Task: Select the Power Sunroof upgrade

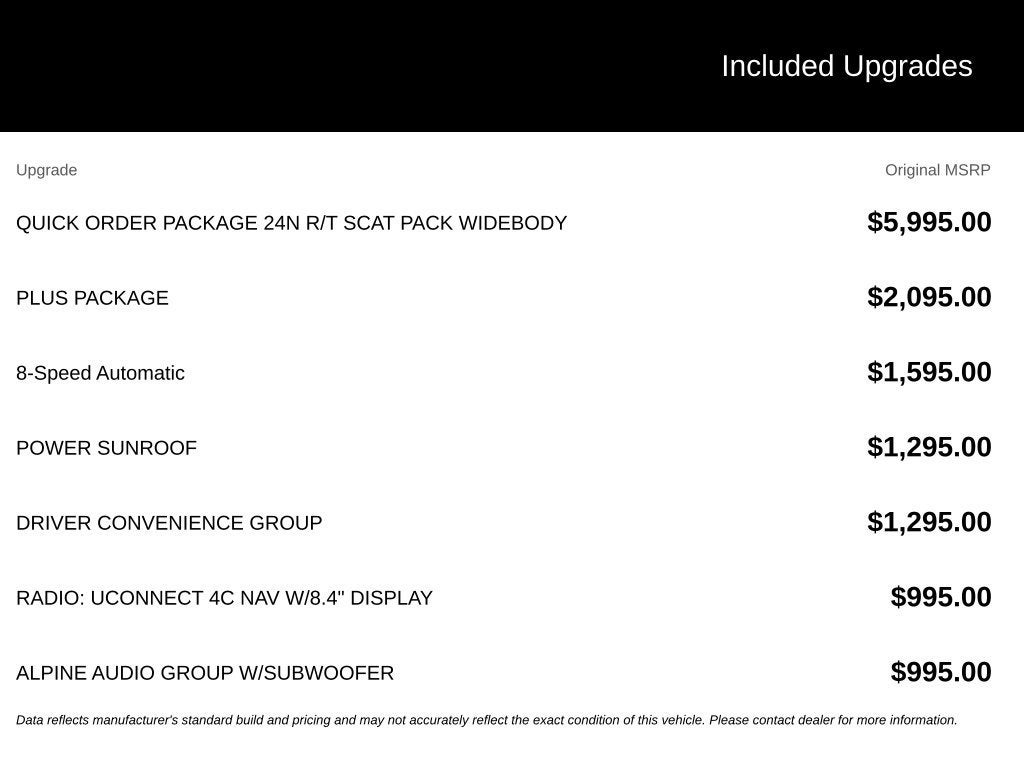Action: (x=106, y=448)
